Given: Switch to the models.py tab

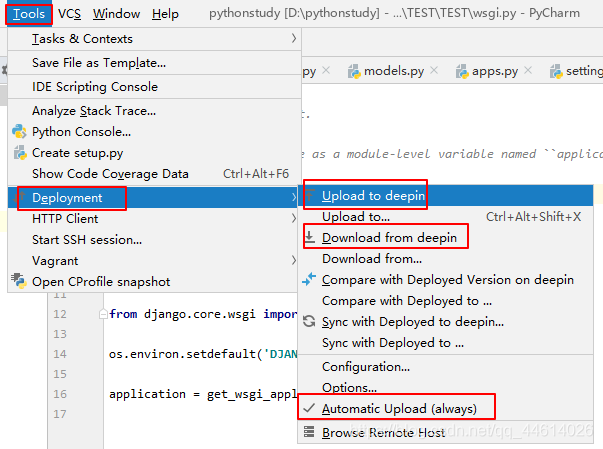Looking at the screenshot, I should click(386, 71).
